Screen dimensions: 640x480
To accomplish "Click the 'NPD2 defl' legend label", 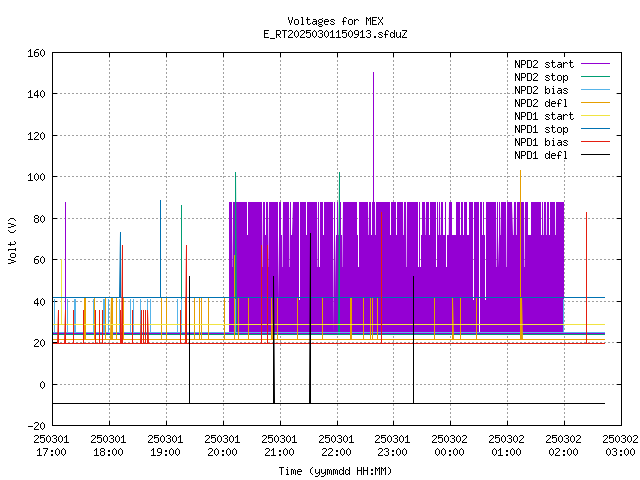I will tap(541, 103).
